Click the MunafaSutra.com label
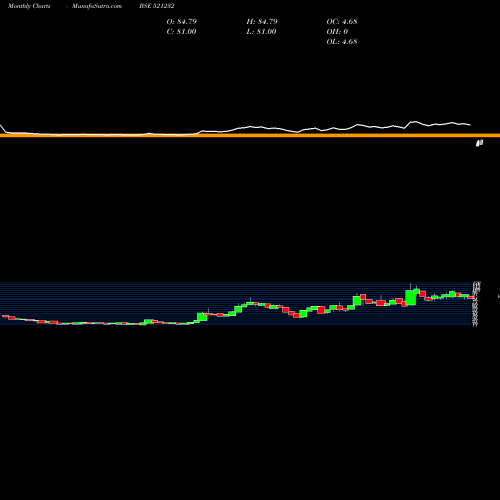The height and width of the screenshot is (500, 500). point(97,6)
